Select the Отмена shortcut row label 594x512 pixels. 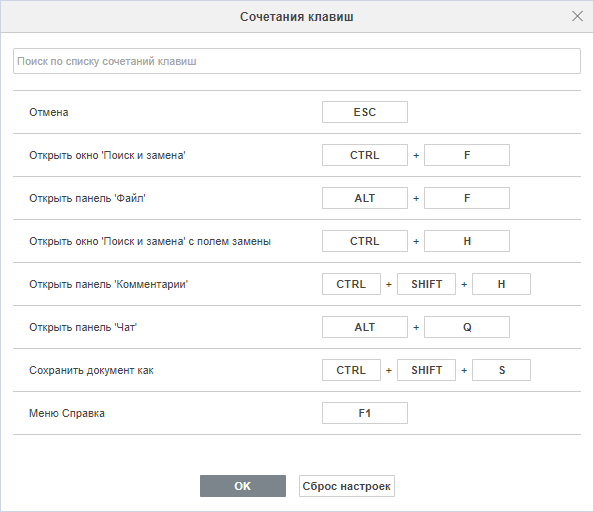coord(49,112)
